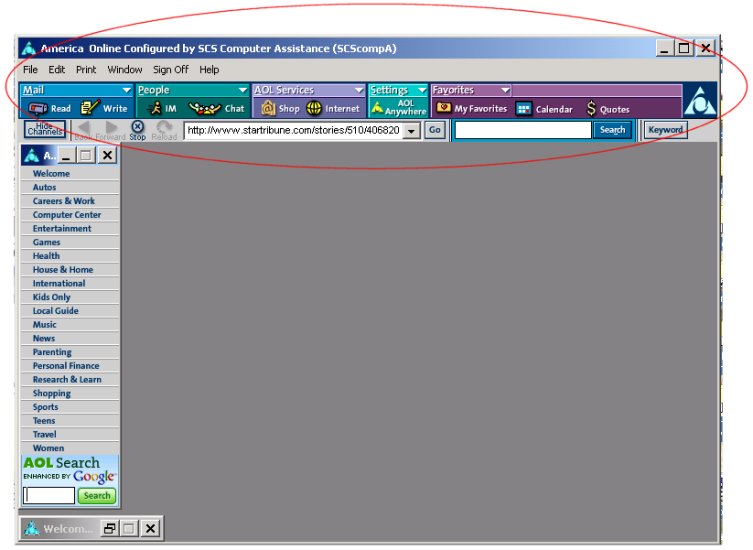Open Local Guide channel
Screen dimensions: 753x550
pyautogui.click(x=70, y=311)
